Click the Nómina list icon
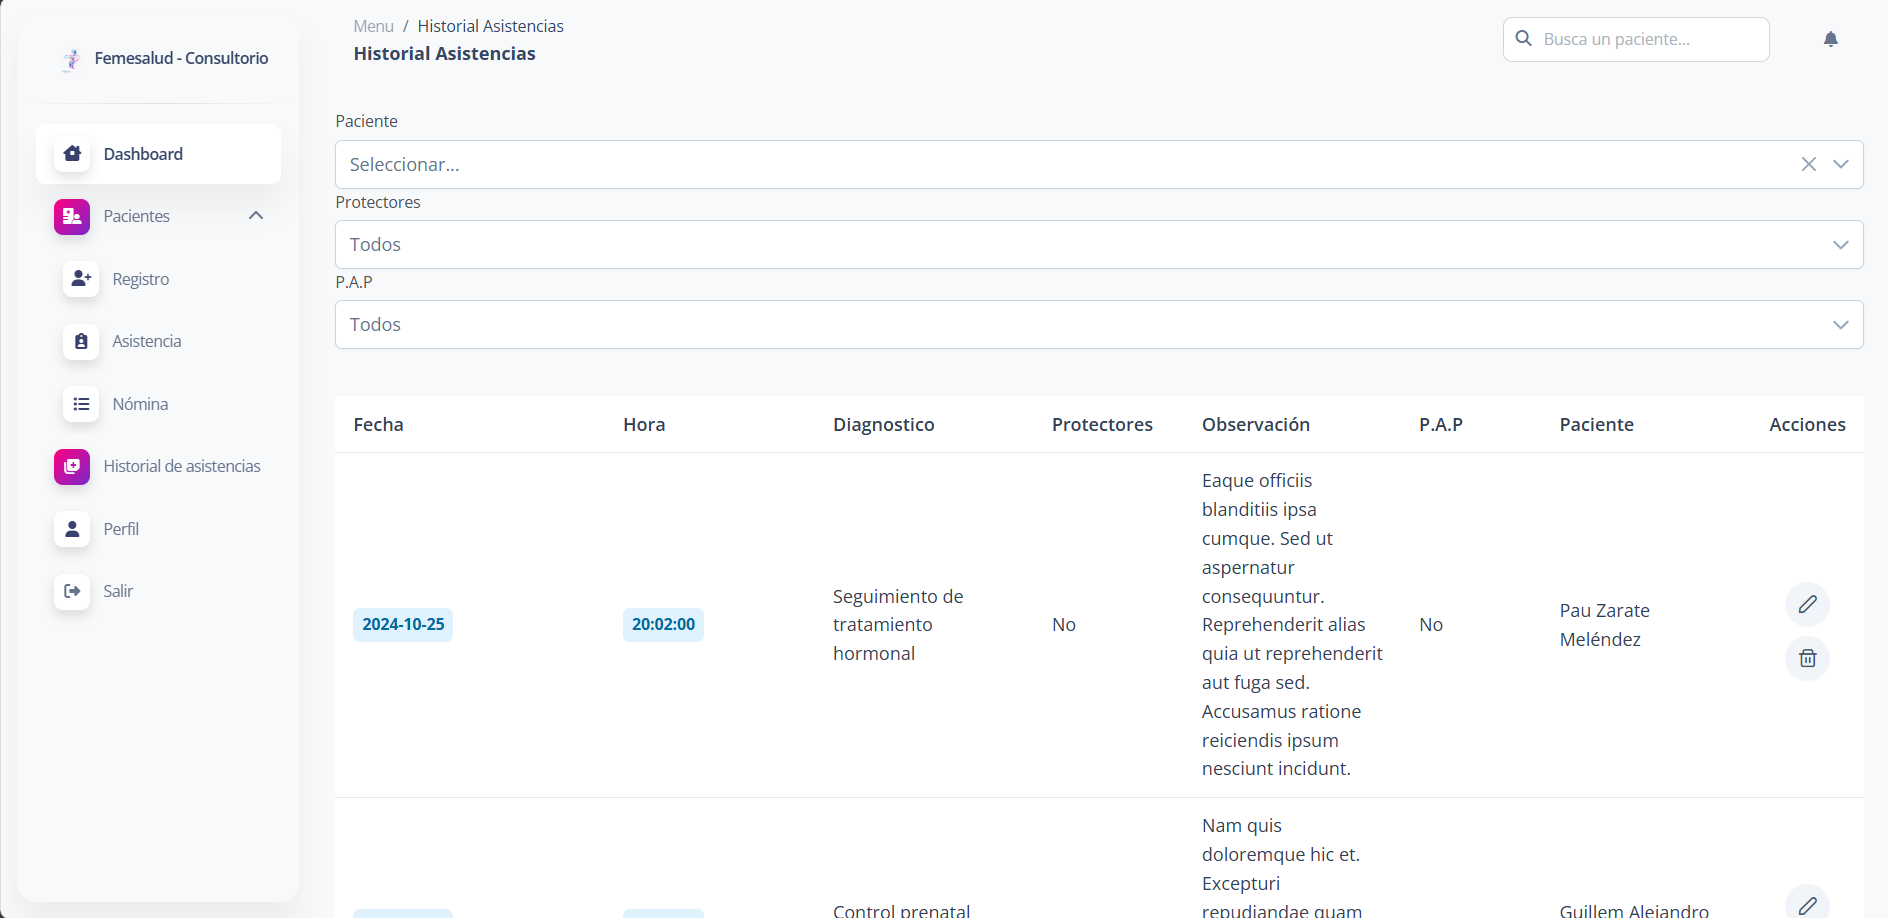The width and height of the screenshot is (1888, 918). point(81,404)
